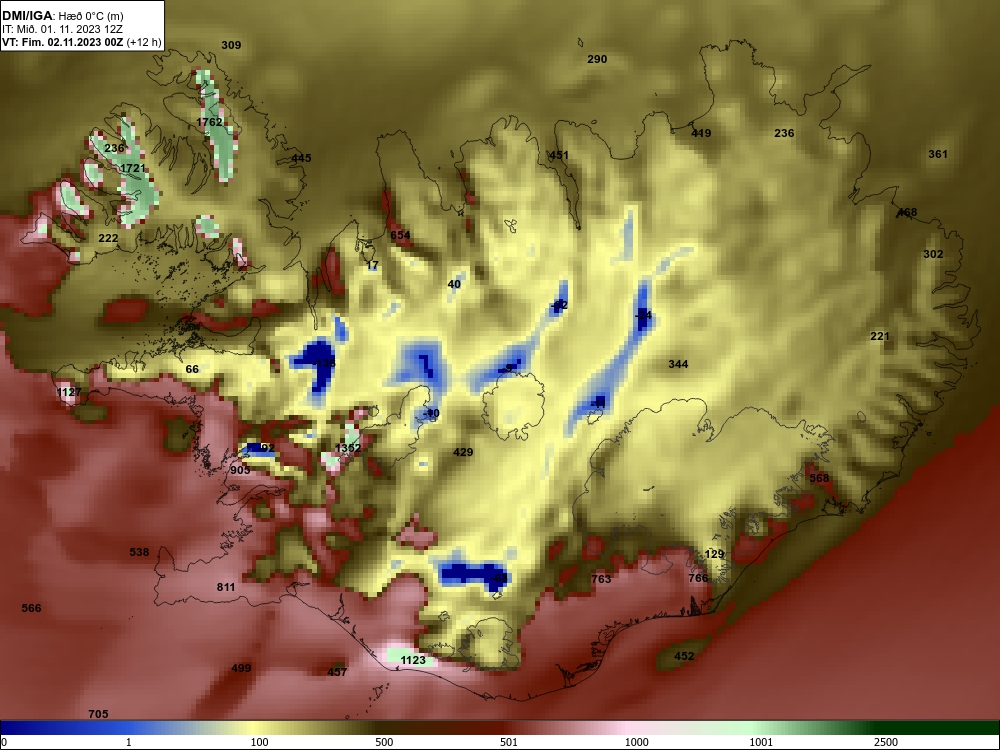Click the 763 value label
The width and height of the screenshot is (1000, 750).
(601, 579)
